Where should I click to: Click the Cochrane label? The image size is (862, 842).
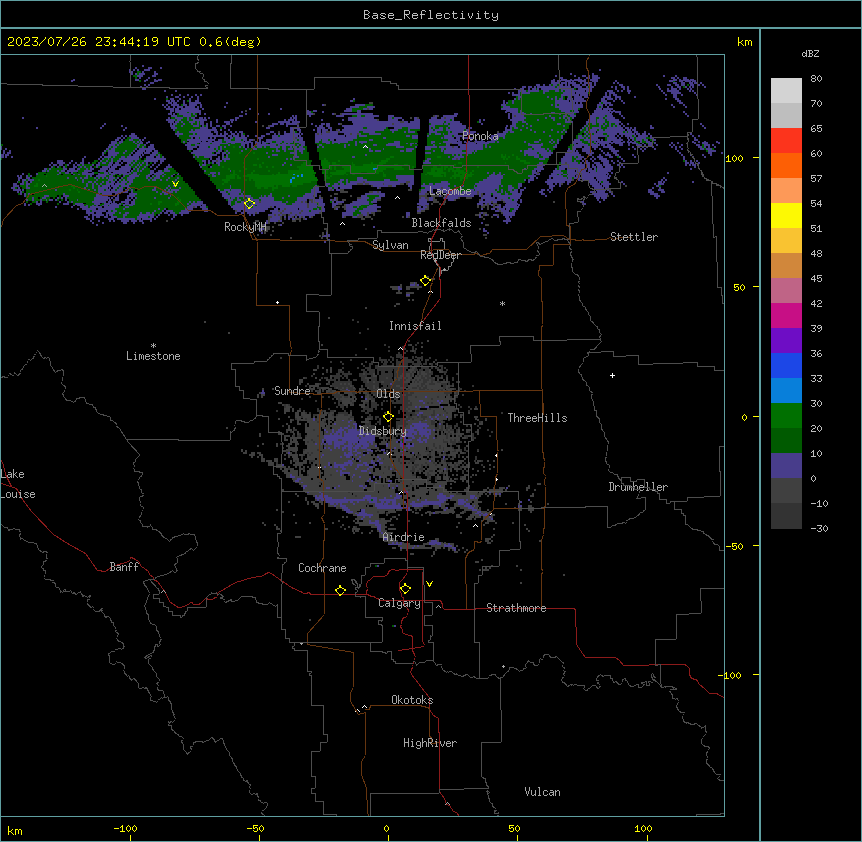(322, 568)
